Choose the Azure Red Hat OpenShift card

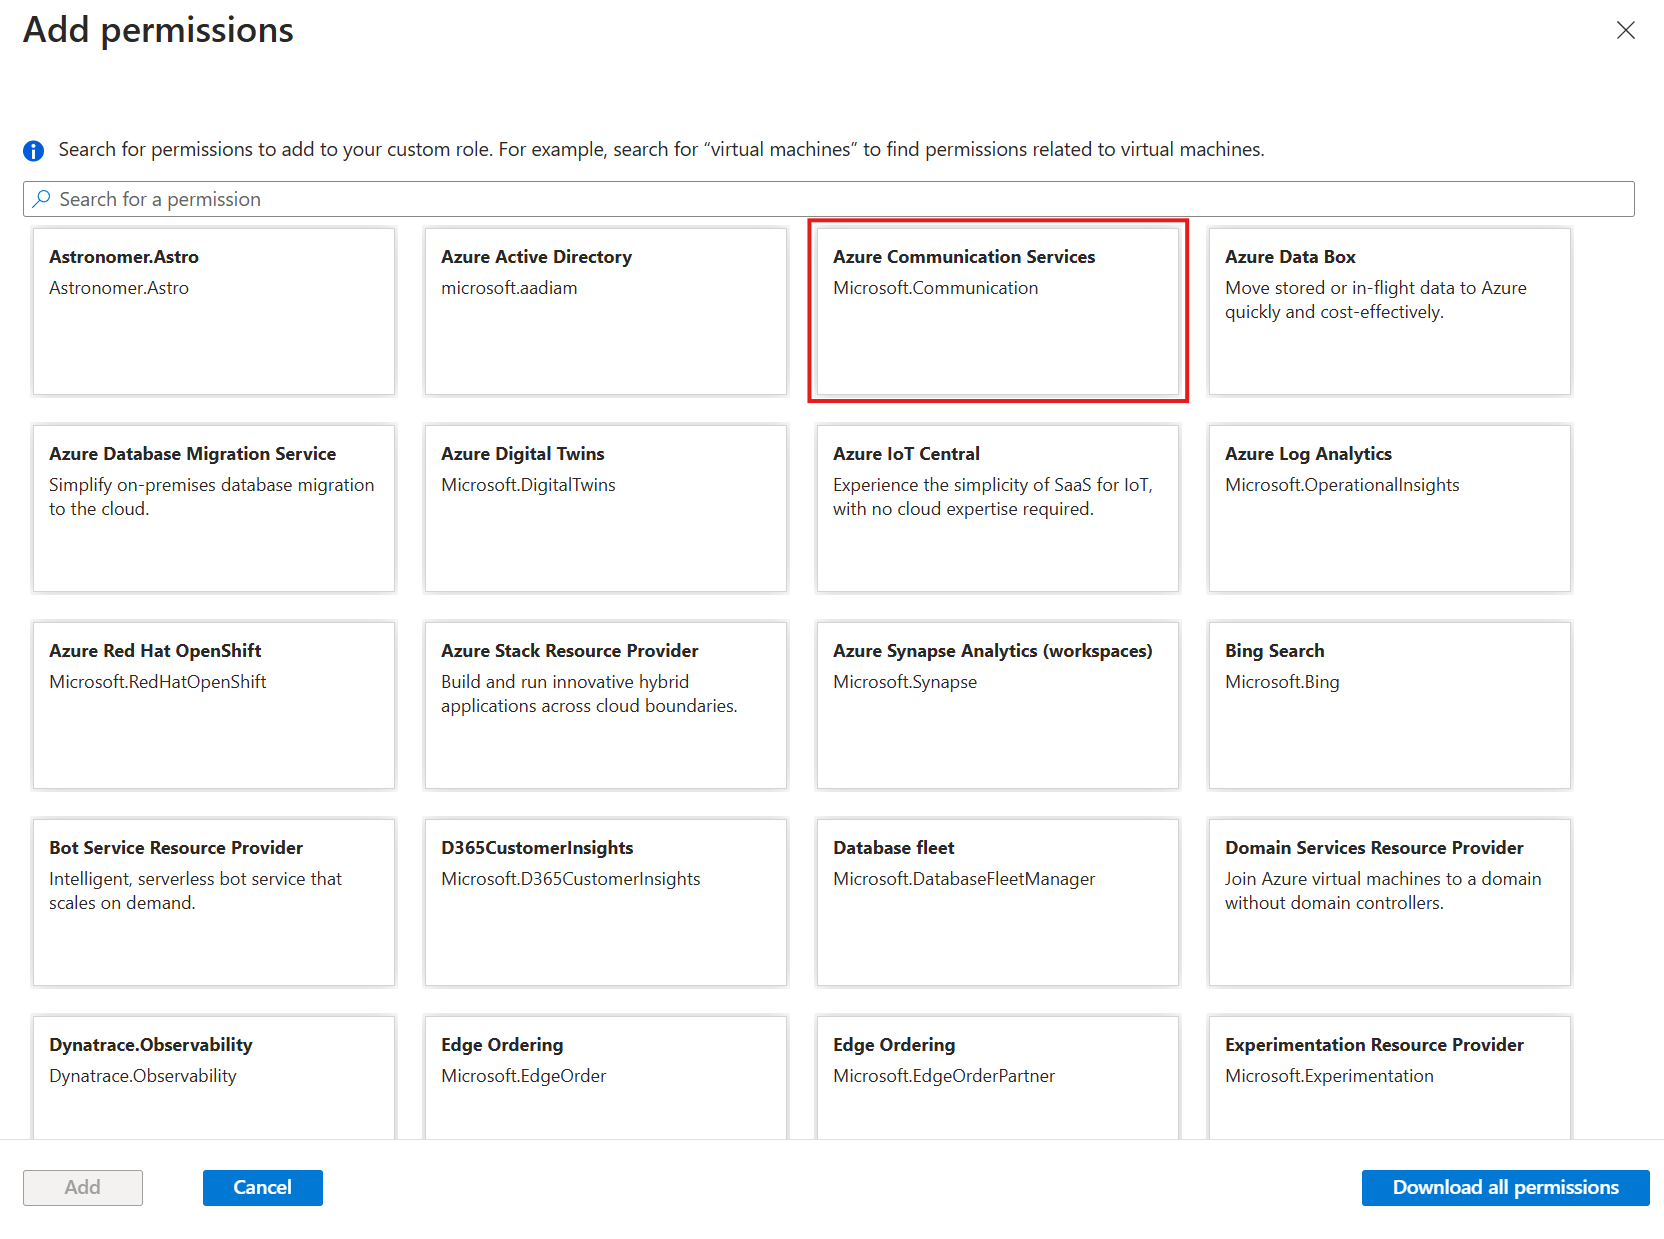coord(214,705)
